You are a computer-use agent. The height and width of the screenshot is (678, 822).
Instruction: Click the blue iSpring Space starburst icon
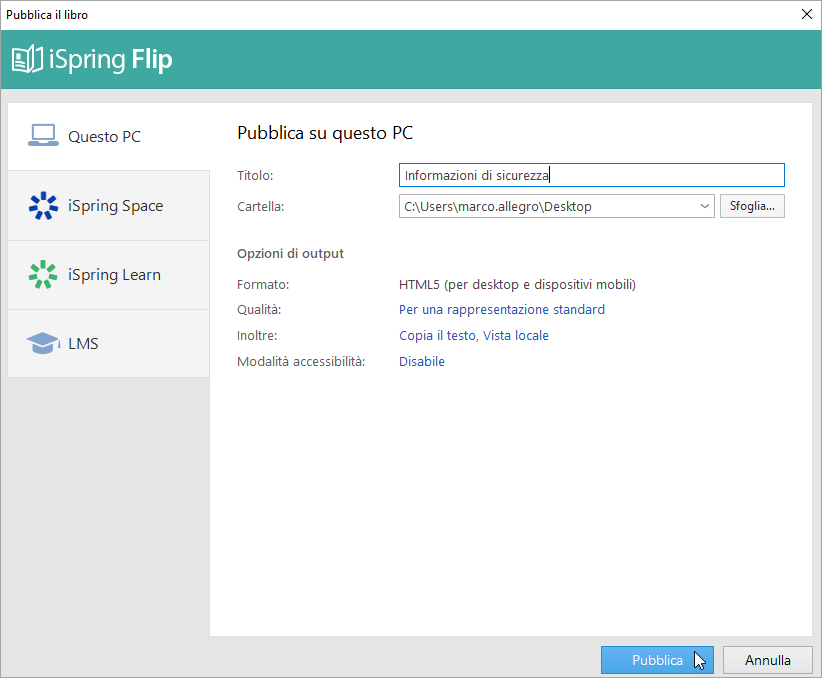pyautogui.click(x=43, y=206)
